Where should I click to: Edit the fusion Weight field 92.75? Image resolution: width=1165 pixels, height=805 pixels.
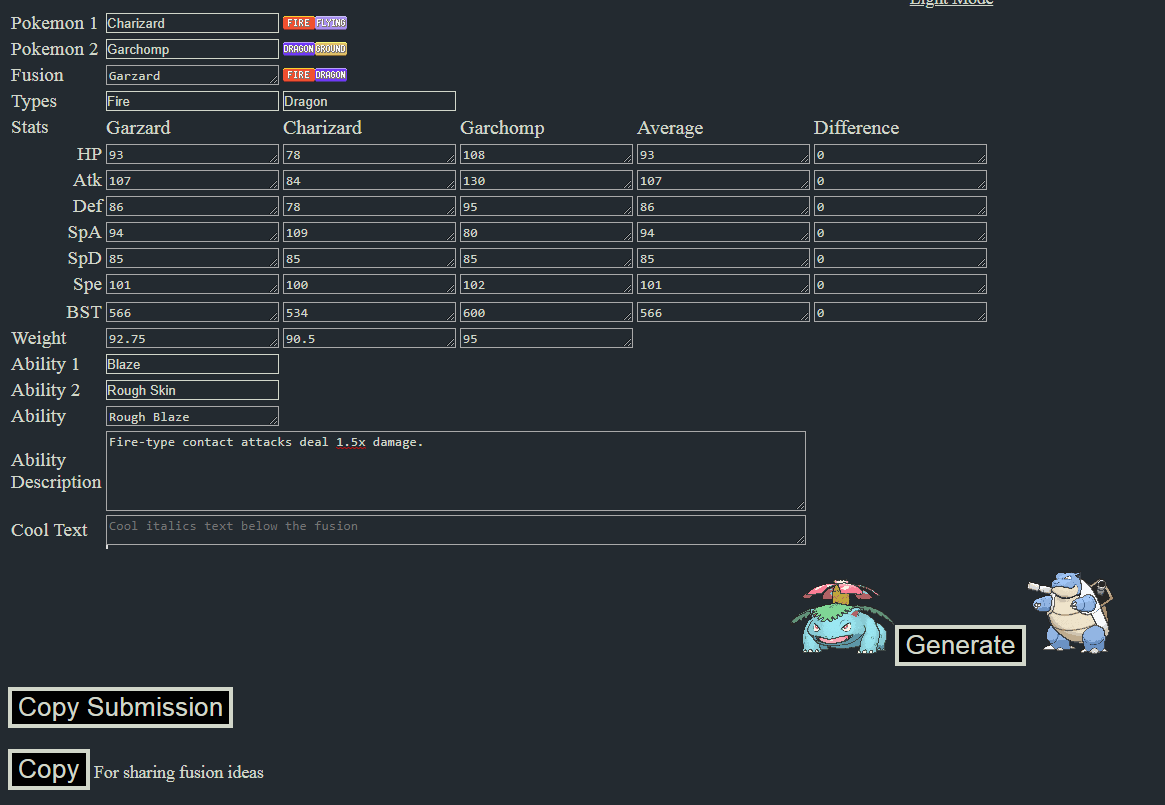[x=192, y=338]
